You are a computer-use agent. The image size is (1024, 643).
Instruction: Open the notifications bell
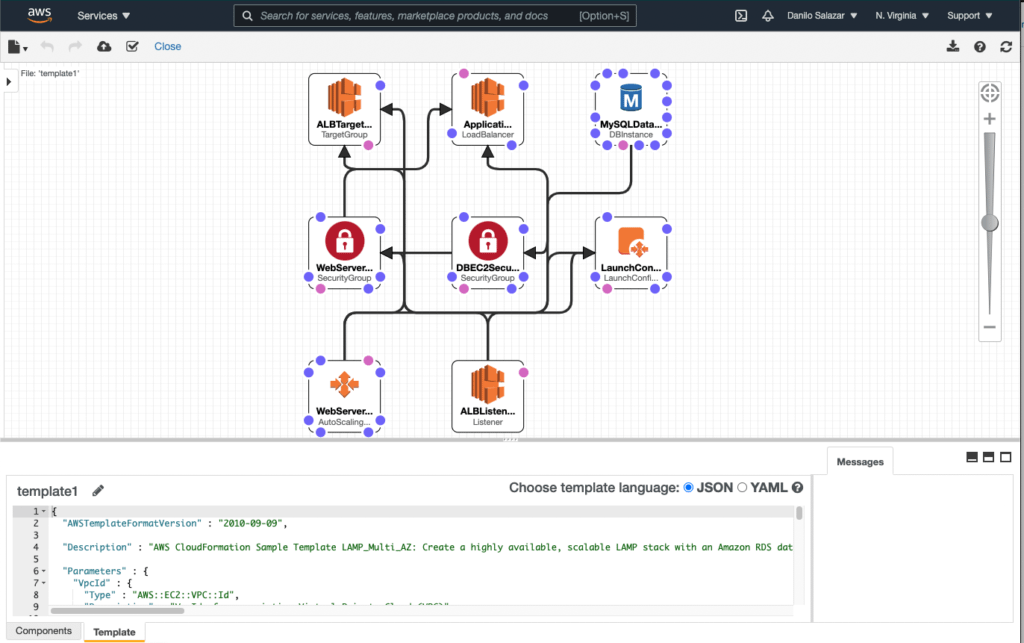pyautogui.click(x=768, y=16)
